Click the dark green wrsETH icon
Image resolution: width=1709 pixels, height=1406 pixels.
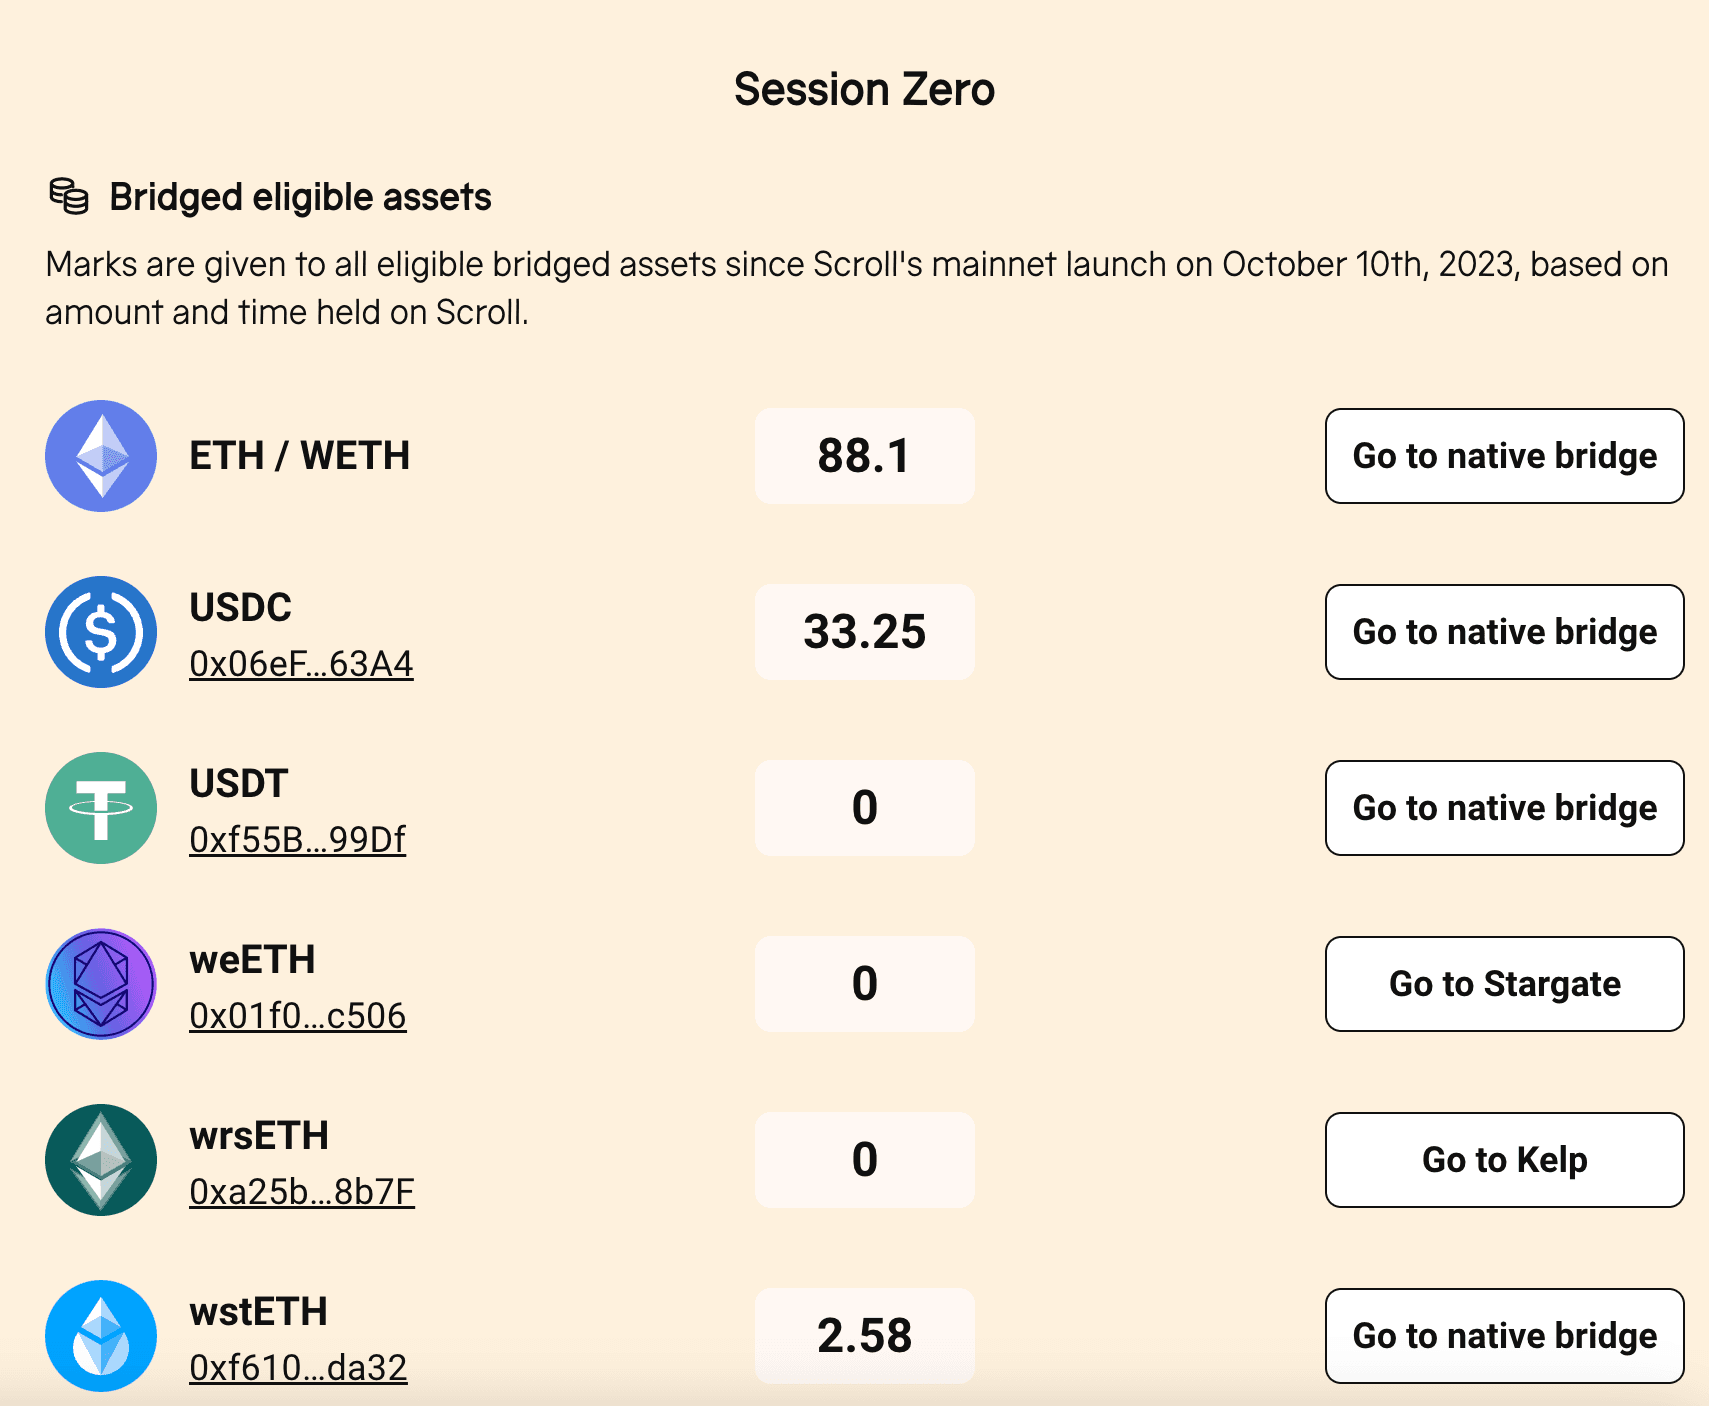(101, 1160)
